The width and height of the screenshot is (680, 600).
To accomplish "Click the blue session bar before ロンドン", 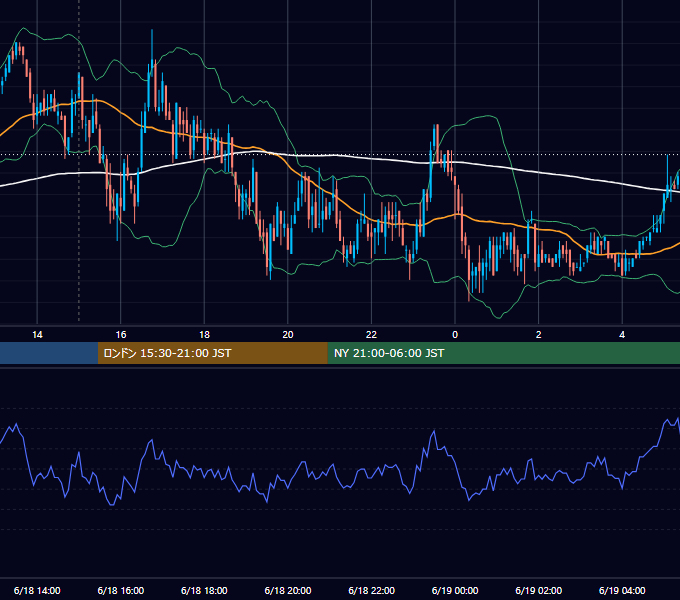I will (x=49, y=353).
